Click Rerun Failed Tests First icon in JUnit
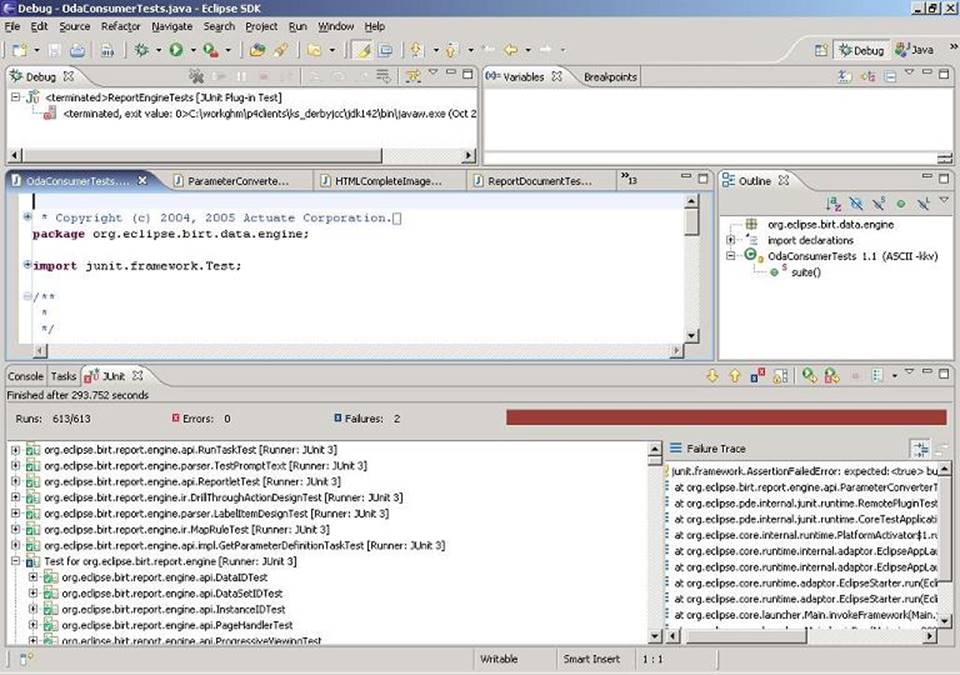This screenshot has width=960, height=675. coord(832,375)
